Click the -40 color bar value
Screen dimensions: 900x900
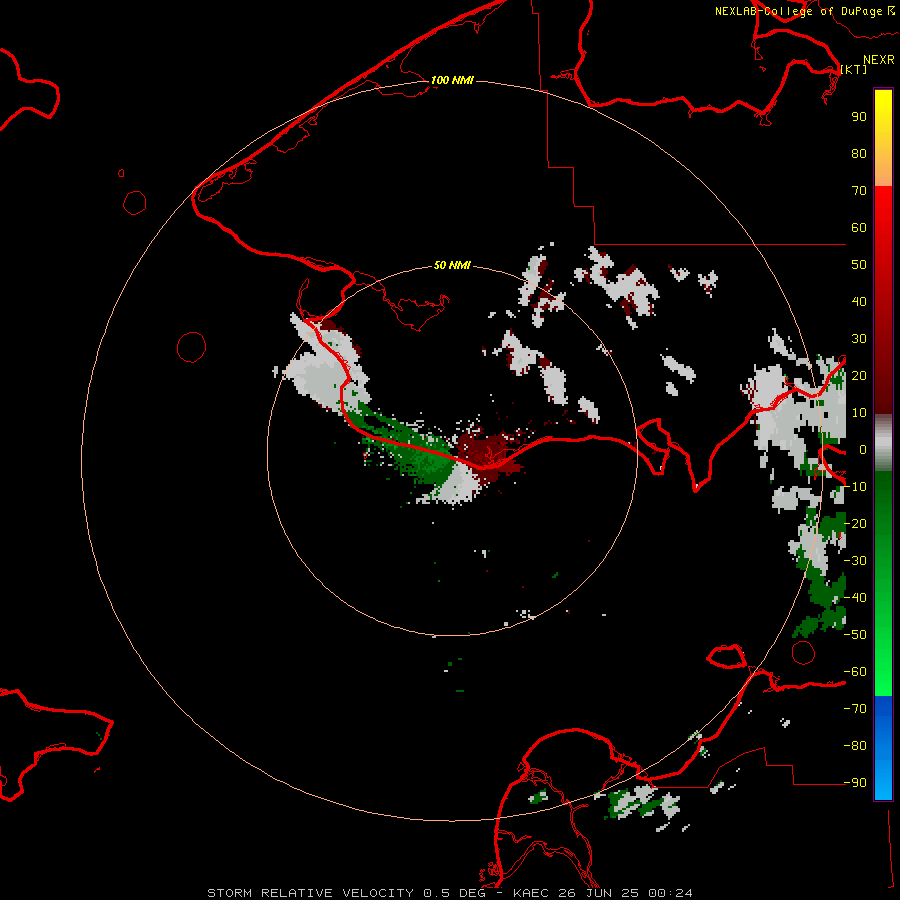click(x=855, y=598)
